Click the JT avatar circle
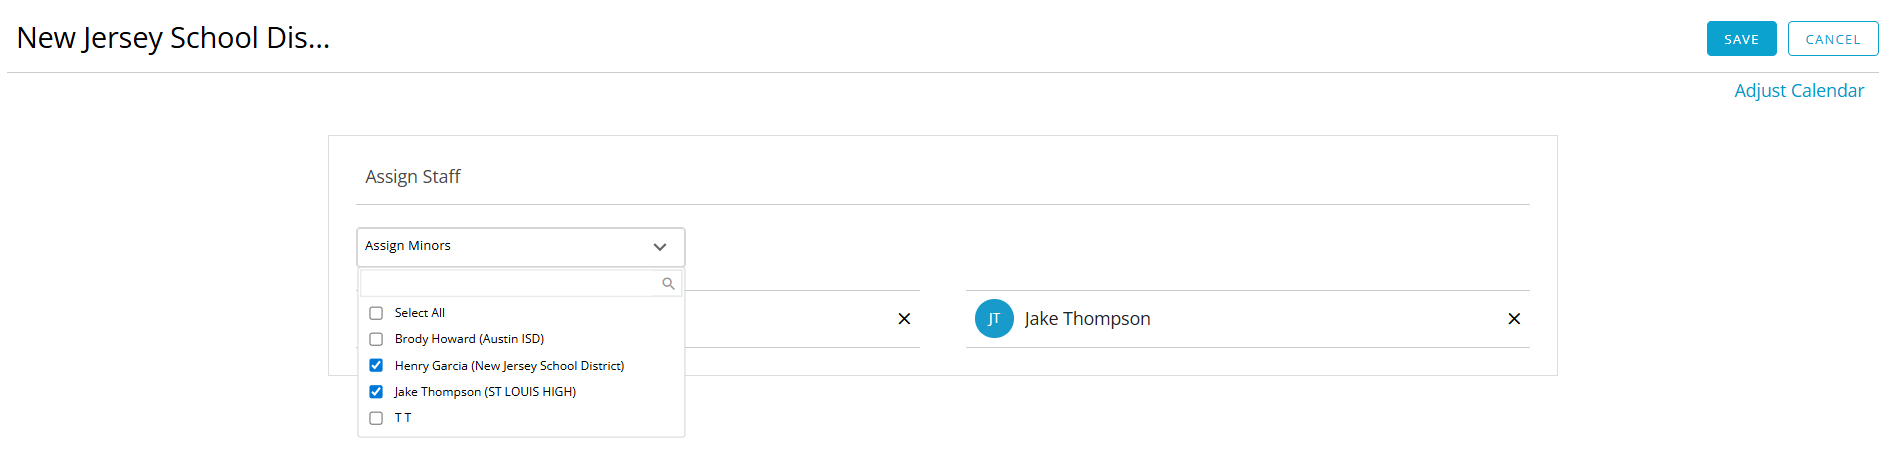This screenshot has height=472, width=1903. tap(994, 319)
